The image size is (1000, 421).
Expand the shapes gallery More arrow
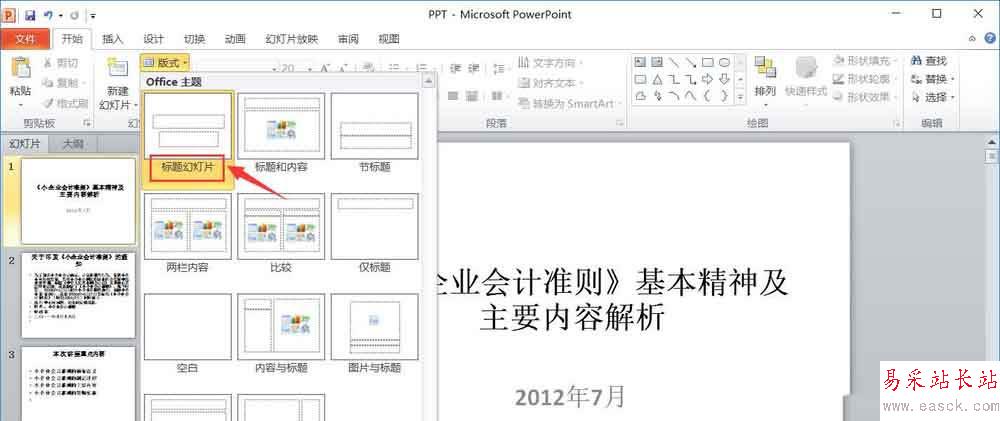(x=740, y=97)
